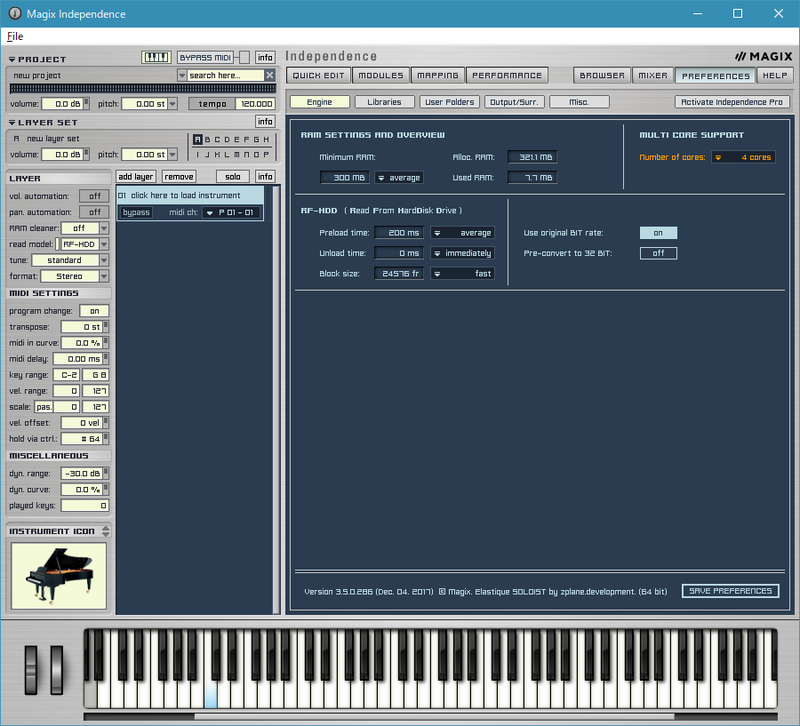
Task: Select layer set slot L
Action: coord(227,154)
